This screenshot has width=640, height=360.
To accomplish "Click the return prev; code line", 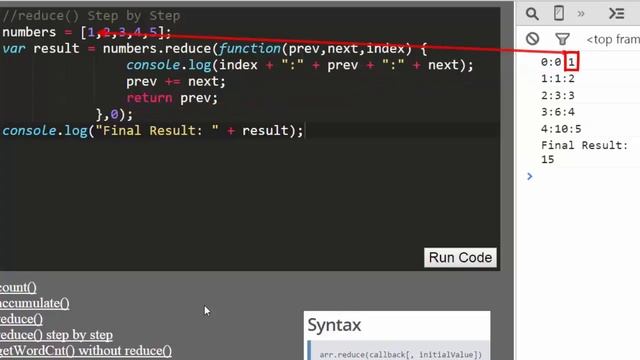I will tap(172, 98).
